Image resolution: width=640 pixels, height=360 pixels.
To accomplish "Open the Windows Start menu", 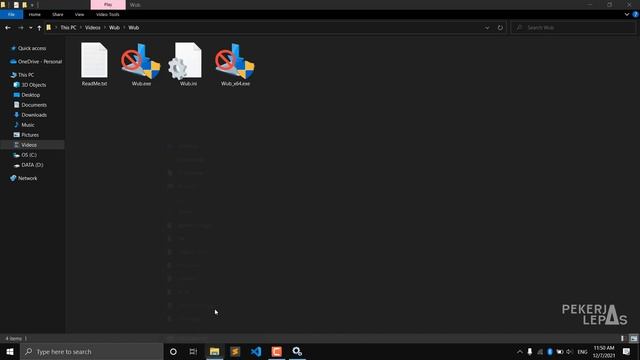I will pos(10,351).
